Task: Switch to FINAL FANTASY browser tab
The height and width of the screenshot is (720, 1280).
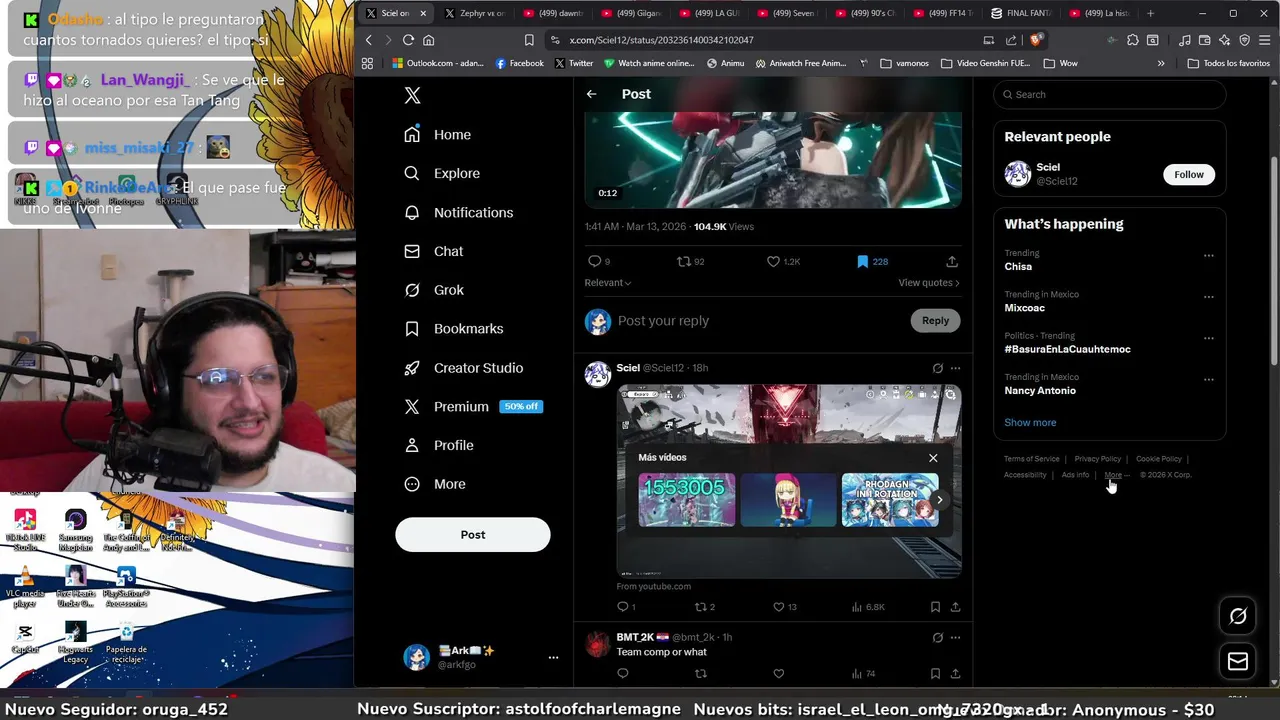Action: [1022, 13]
